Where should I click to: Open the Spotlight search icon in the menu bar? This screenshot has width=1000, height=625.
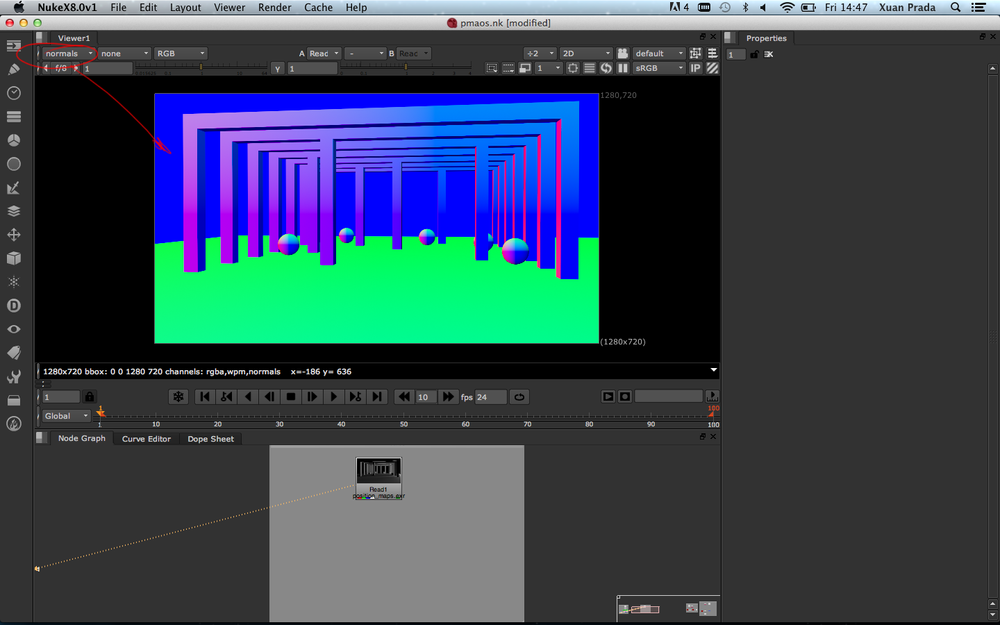pyautogui.click(x=955, y=8)
